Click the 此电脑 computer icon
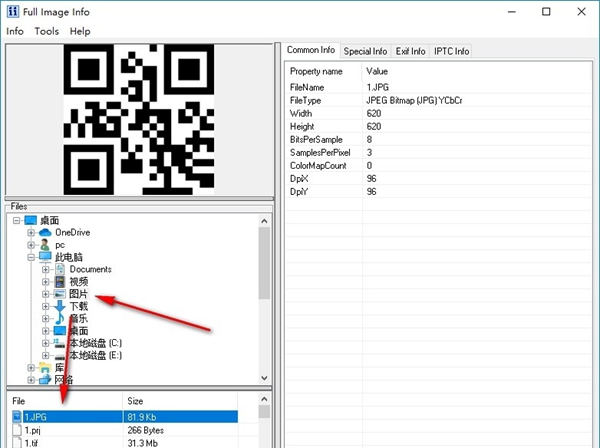This screenshot has height=448, width=600. coord(45,257)
